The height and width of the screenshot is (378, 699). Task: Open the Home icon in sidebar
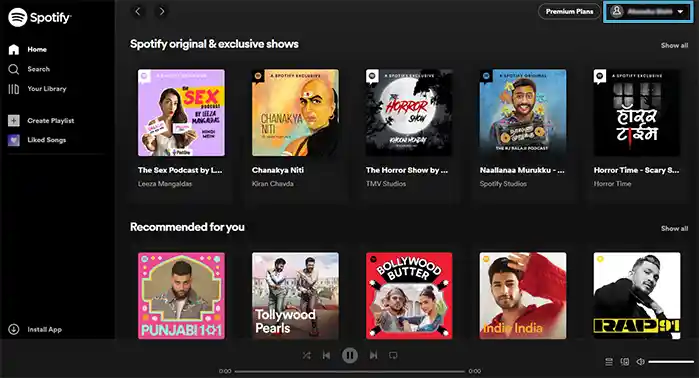click(14, 49)
